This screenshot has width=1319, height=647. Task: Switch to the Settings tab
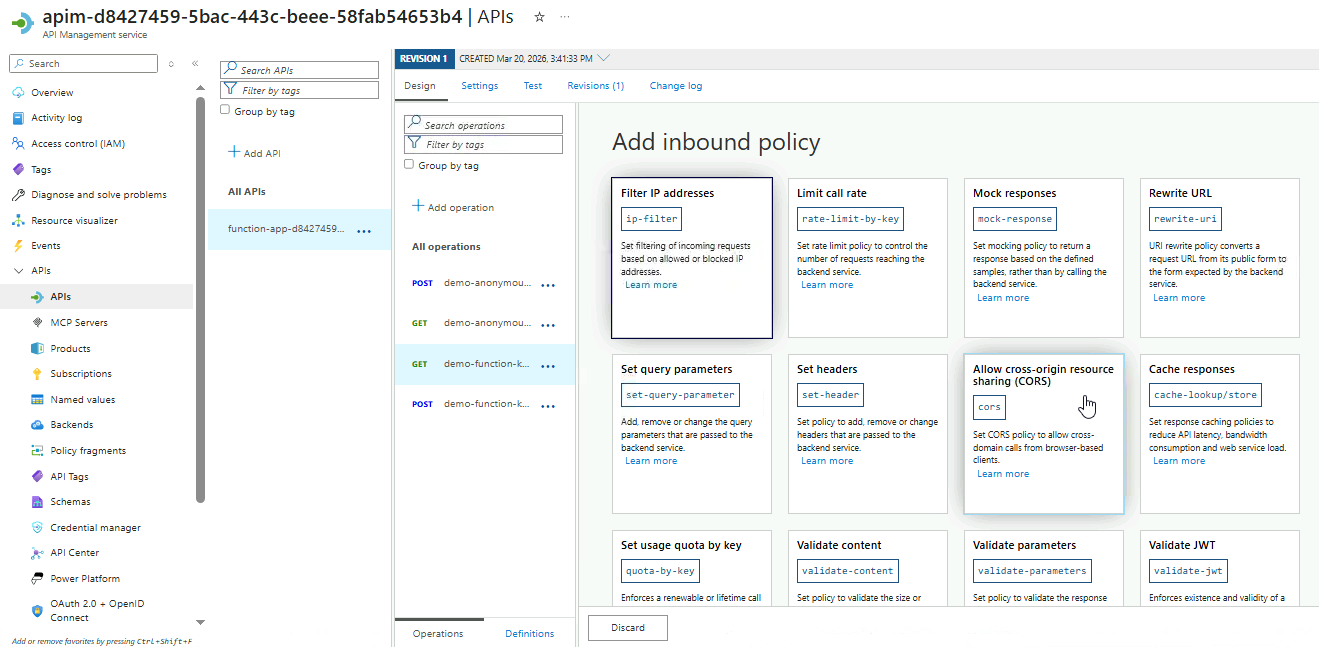(479, 86)
